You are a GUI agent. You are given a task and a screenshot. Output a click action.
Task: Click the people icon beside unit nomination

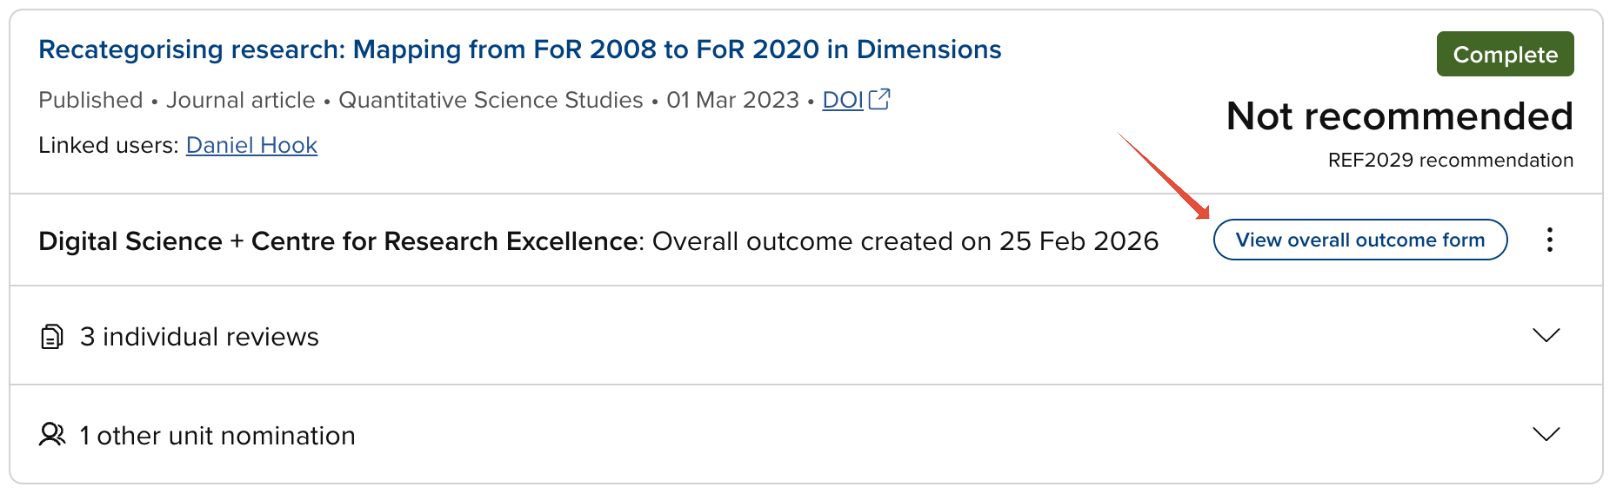click(x=52, y=435)
